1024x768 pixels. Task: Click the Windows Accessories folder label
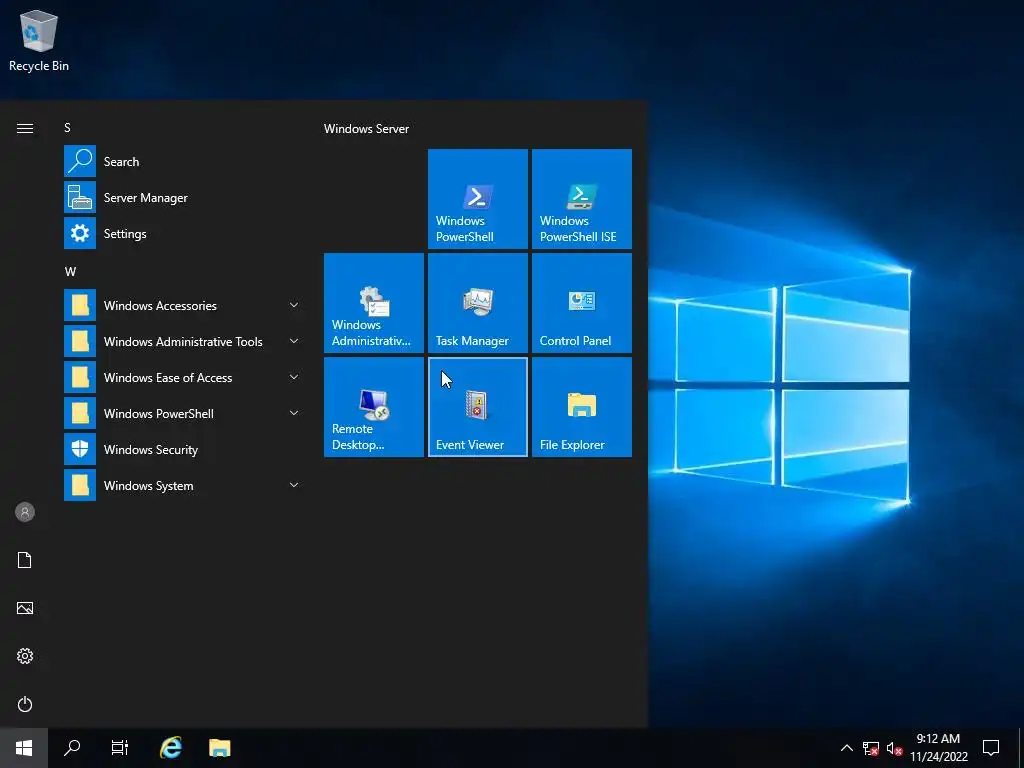[160, 306]
